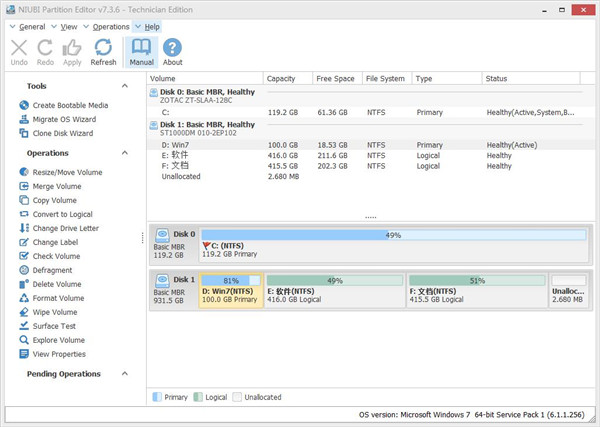Click the Check Volume icon
The height and width of the screenshot is (427, 600).
pyautogui.click(x=24, y=256)
